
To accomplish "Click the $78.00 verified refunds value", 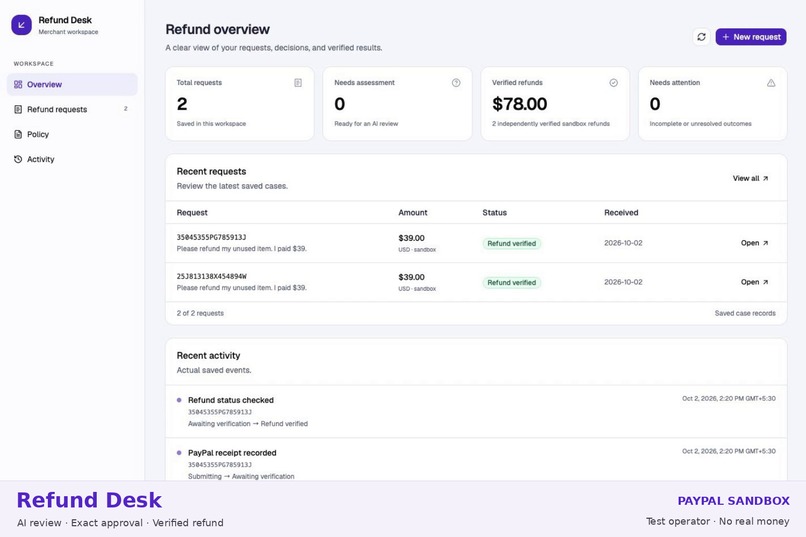I will coord(520,104).
